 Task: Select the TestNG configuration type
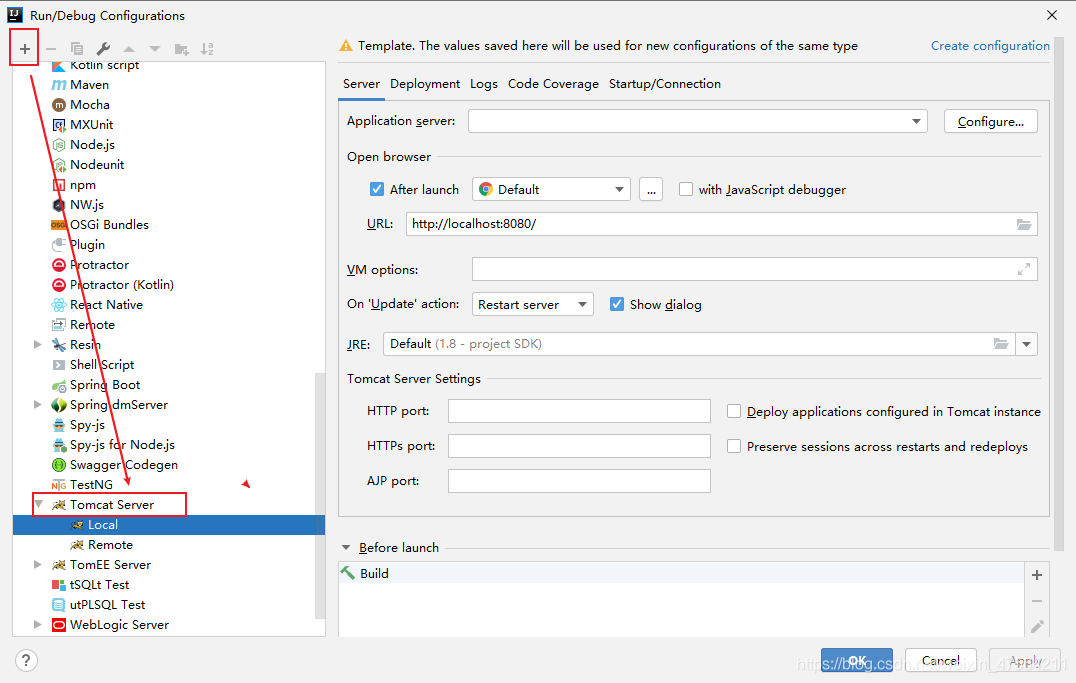click(x=91, y=485)
